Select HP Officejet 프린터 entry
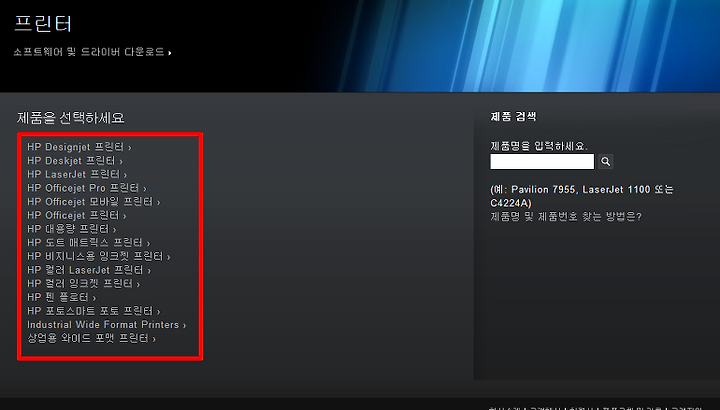Screen dimensions: 720x410 [x=77, y=215]
